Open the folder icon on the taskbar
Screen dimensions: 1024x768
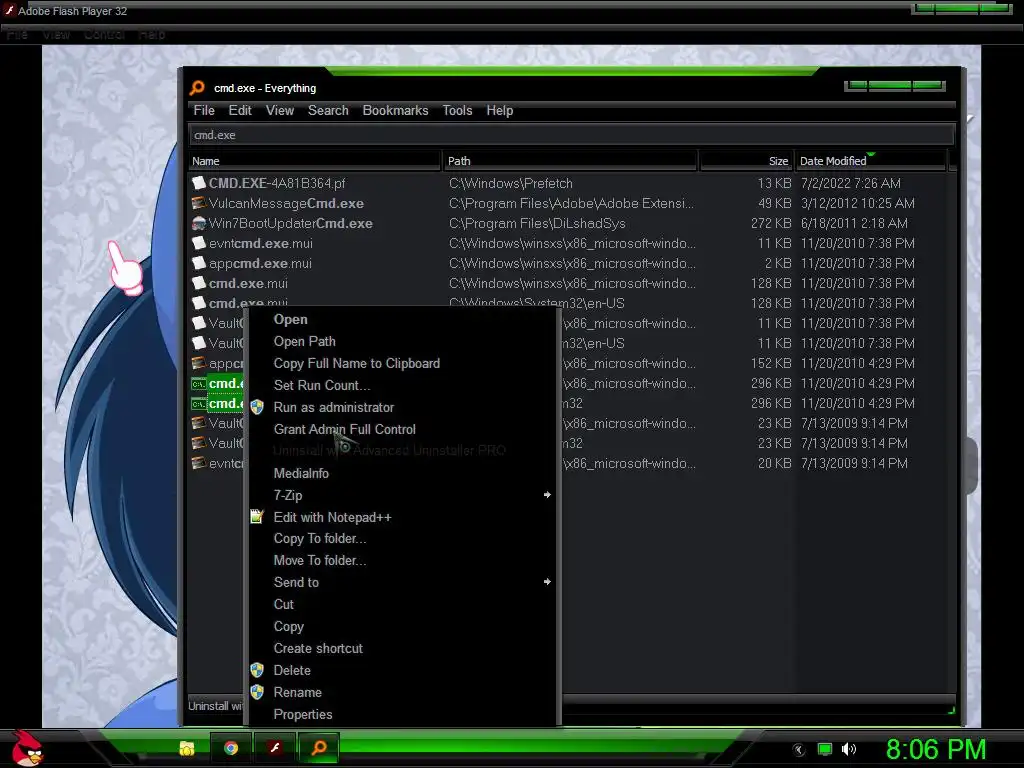point(187,748)
